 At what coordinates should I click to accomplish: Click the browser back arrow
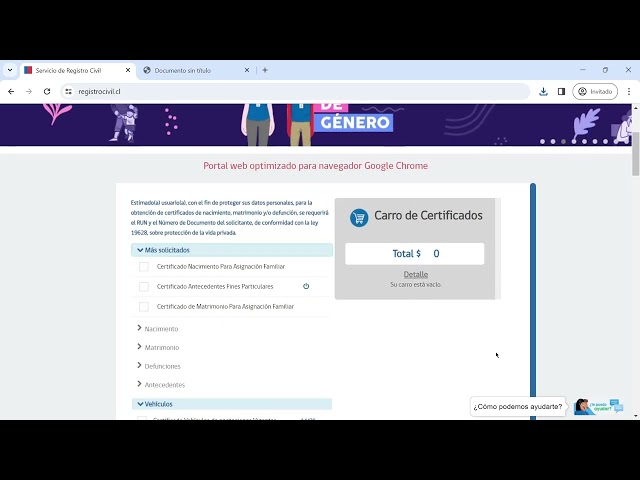[x=11, y=91]
